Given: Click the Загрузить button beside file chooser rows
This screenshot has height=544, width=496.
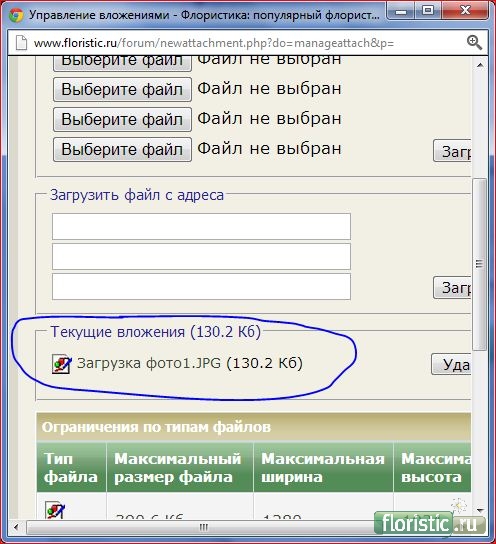Looking at the screenshot, I should point(452,151).
